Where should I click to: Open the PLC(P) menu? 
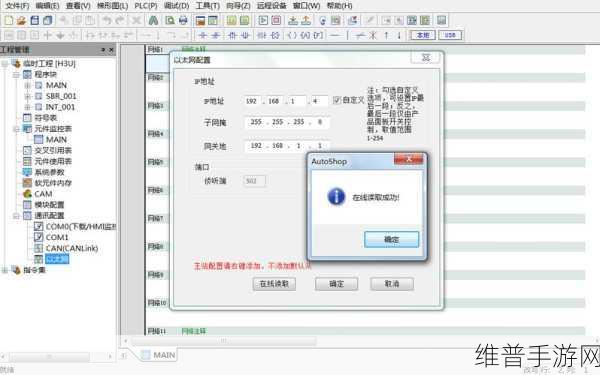[x=146, y=6]
